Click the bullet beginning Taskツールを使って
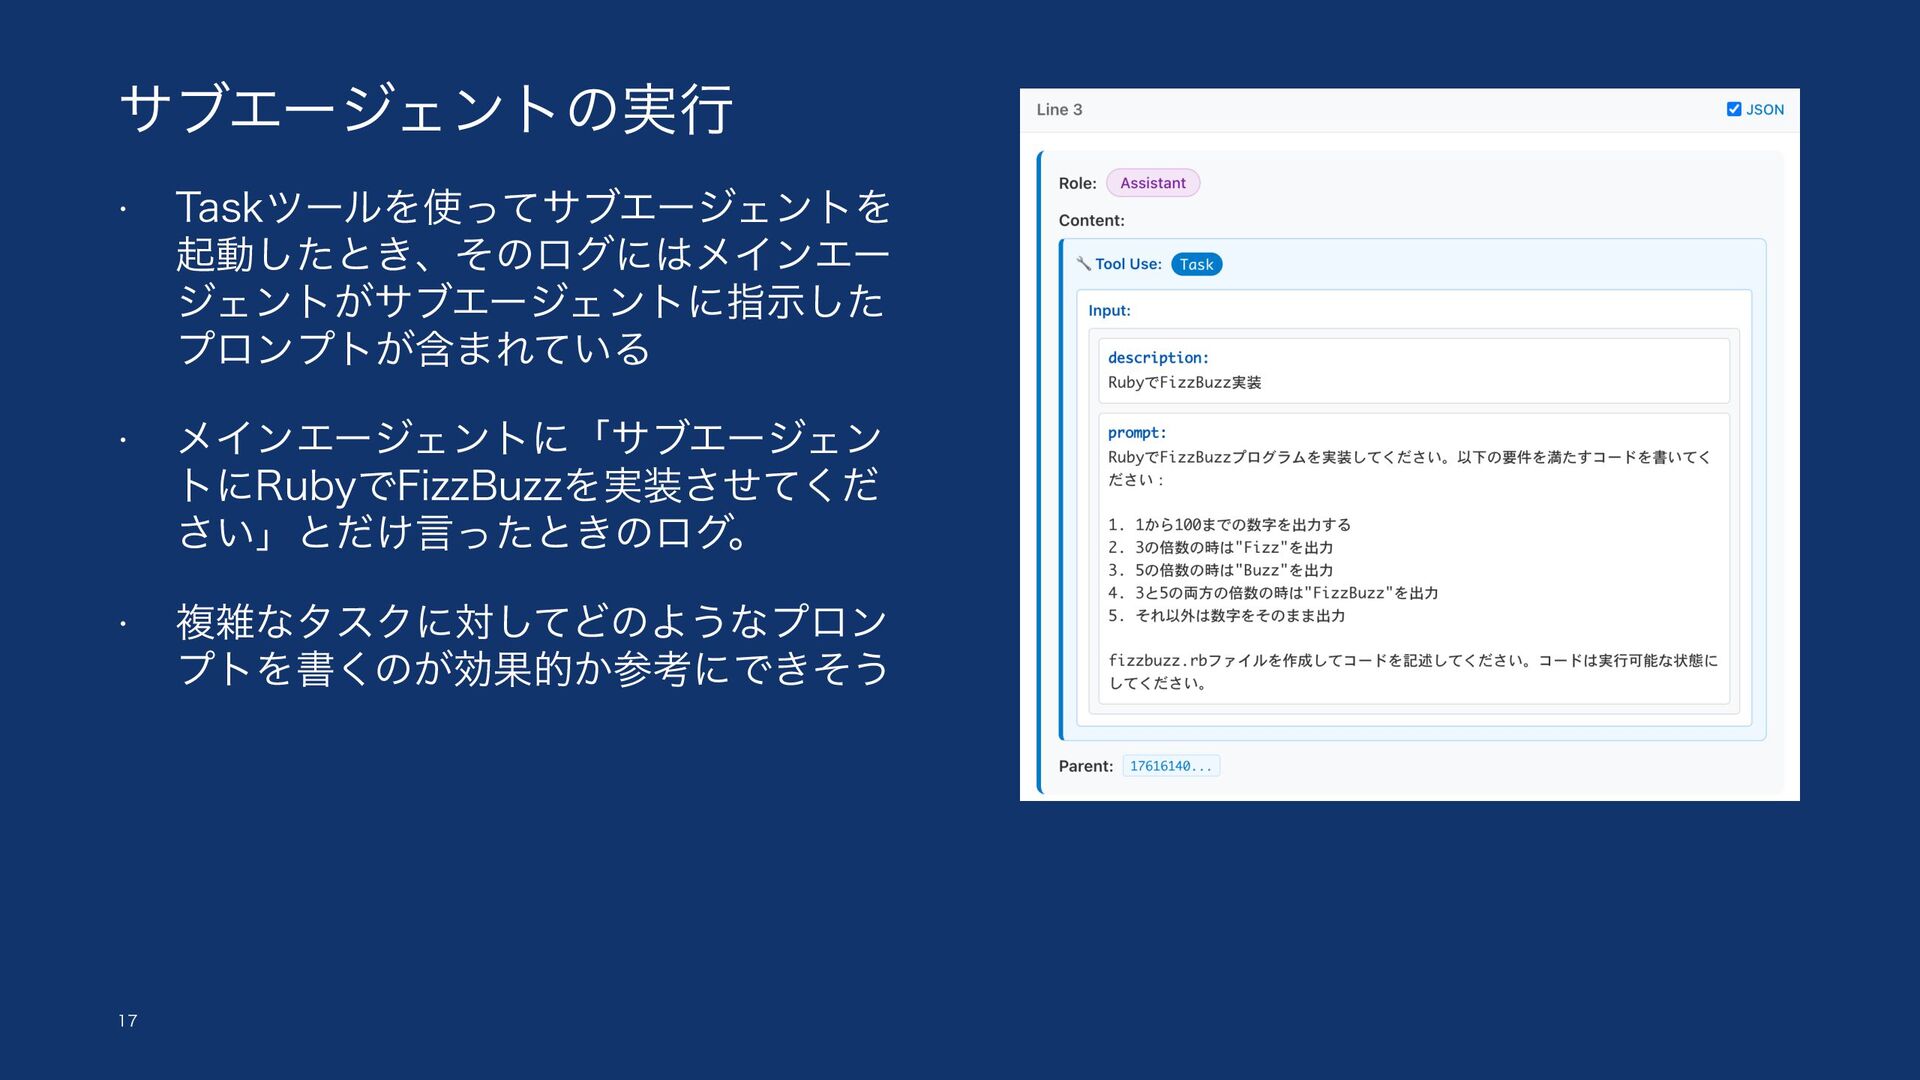1920x1080 pixels. coord(533,278)
